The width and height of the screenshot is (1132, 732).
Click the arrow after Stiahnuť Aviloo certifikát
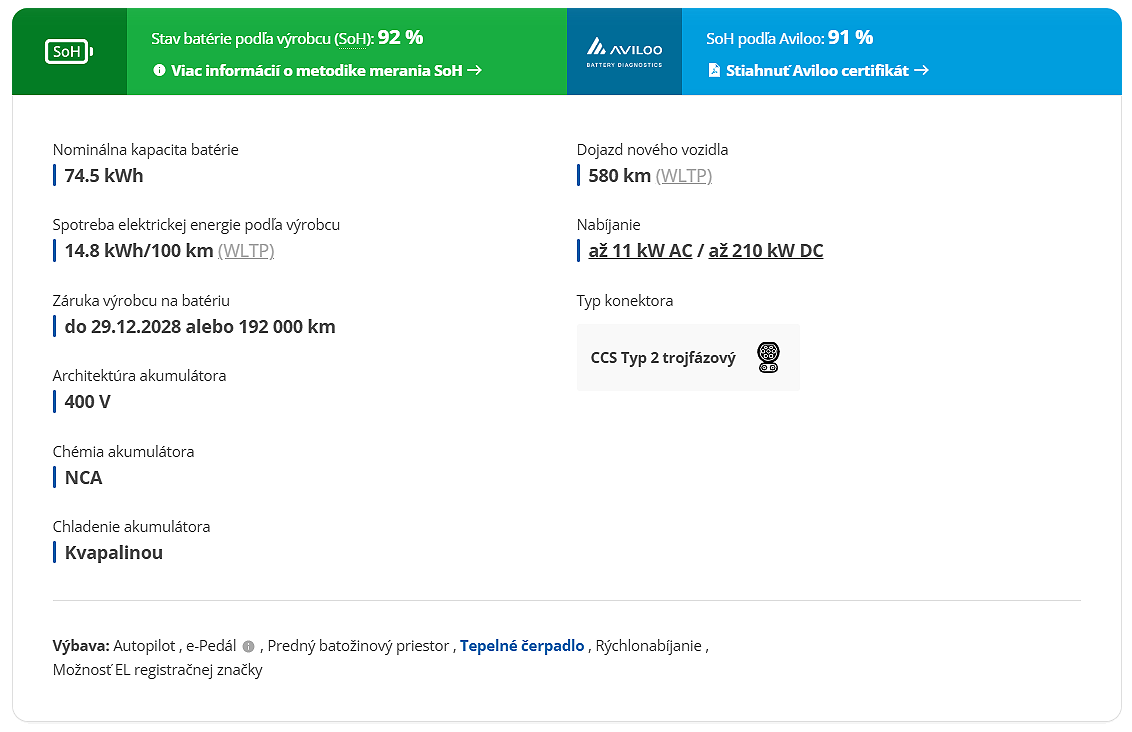921,70
